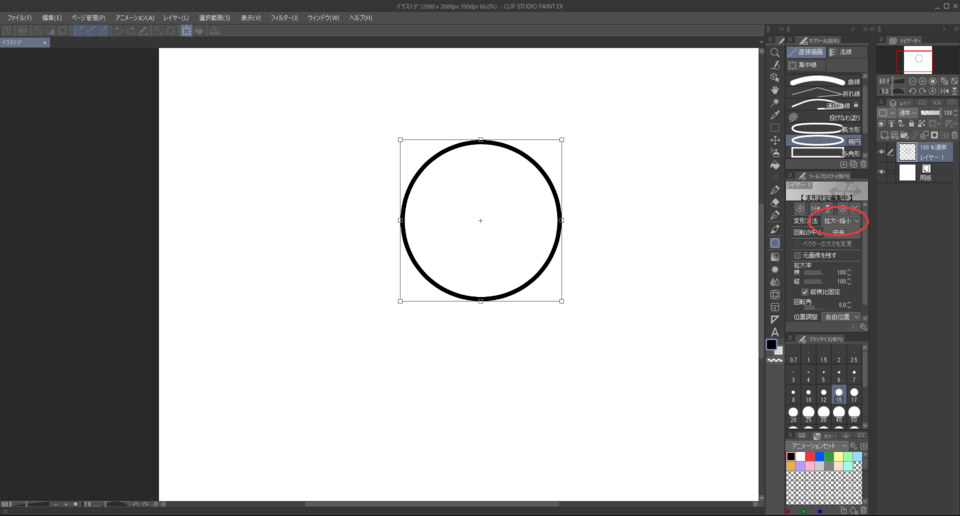Create new raster layer icon
This screenshot has height=516, width=960.
(884, 135)
